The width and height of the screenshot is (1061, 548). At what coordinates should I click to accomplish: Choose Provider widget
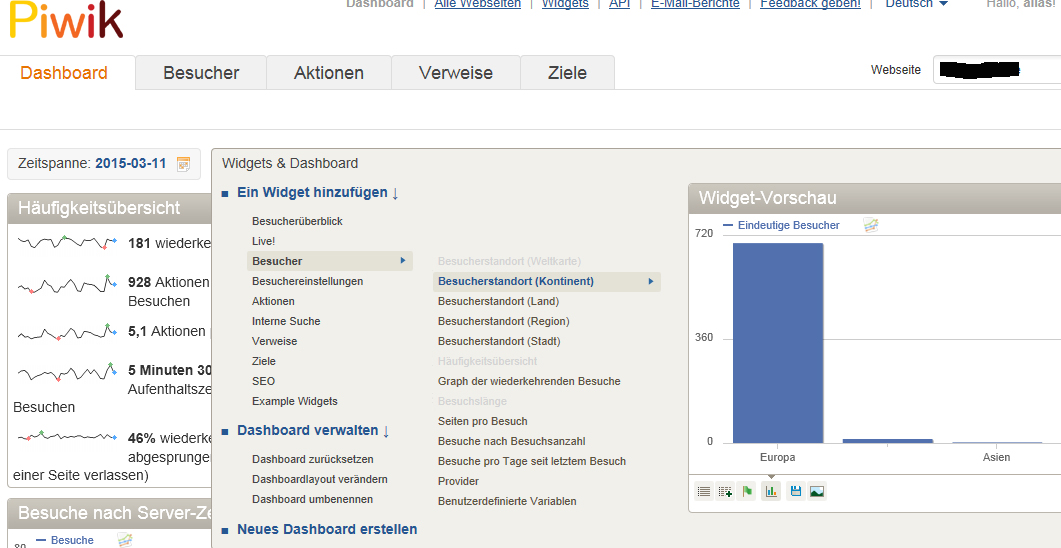pos(458,481)
